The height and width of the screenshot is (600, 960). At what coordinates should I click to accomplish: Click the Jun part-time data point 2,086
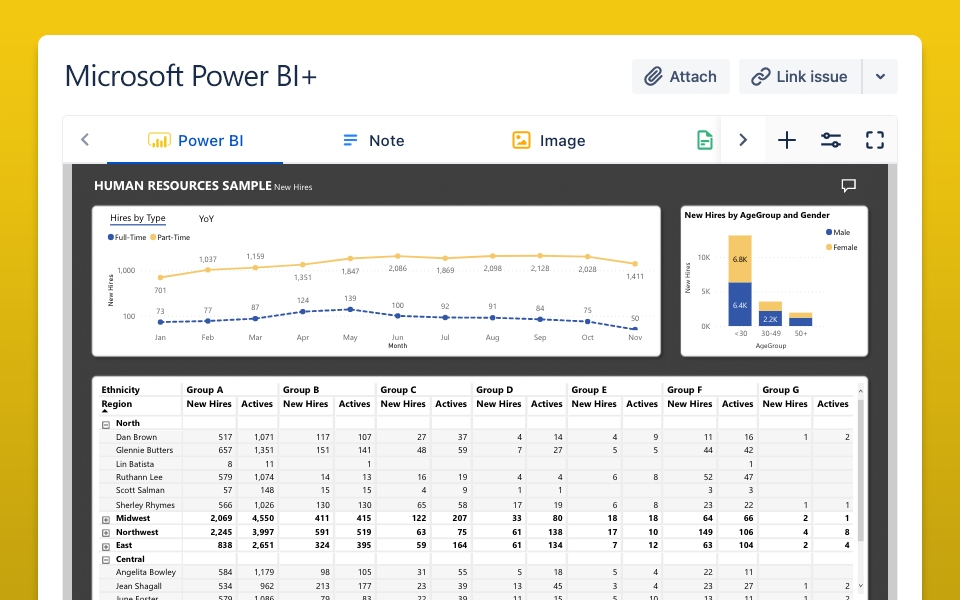pyautogui.click(x=397, y=256)
